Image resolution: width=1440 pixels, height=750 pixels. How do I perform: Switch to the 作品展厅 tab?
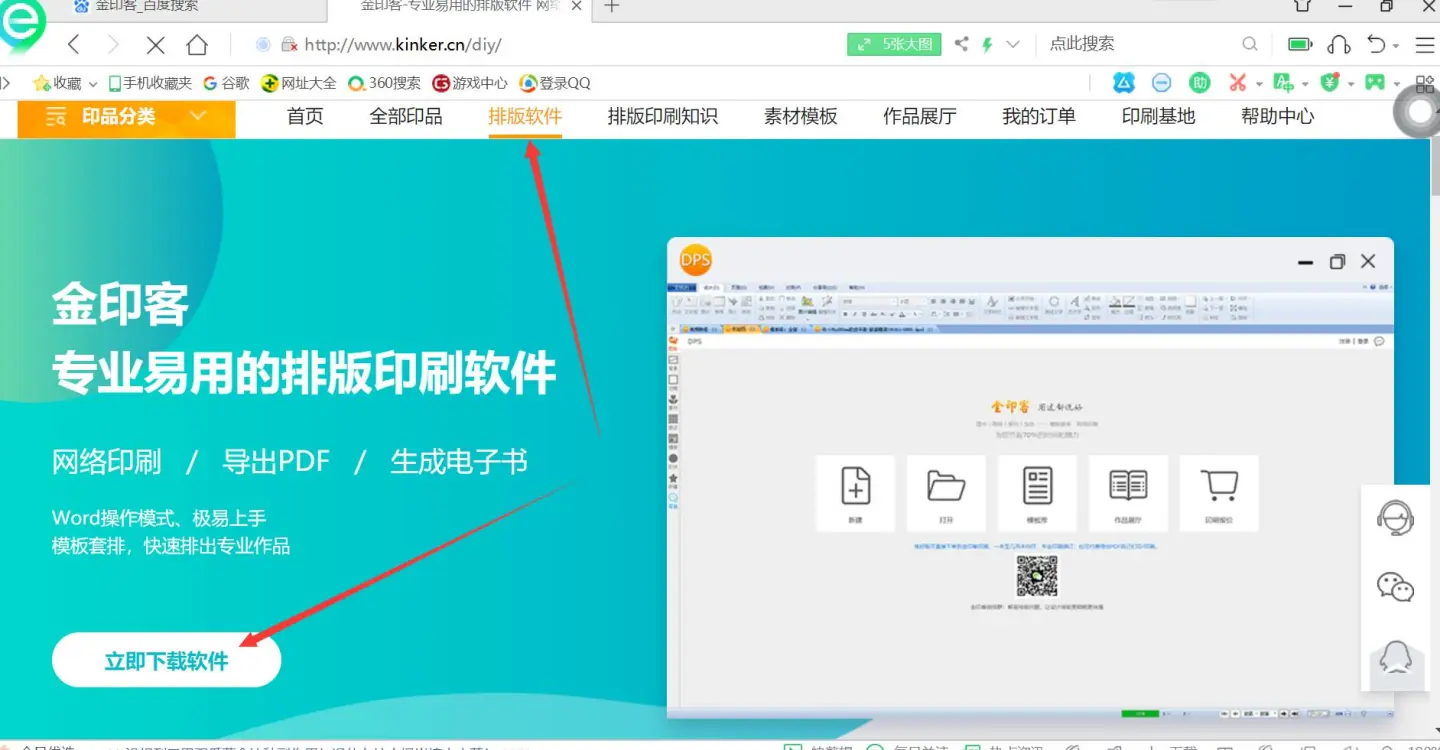[x=919, y=117]
